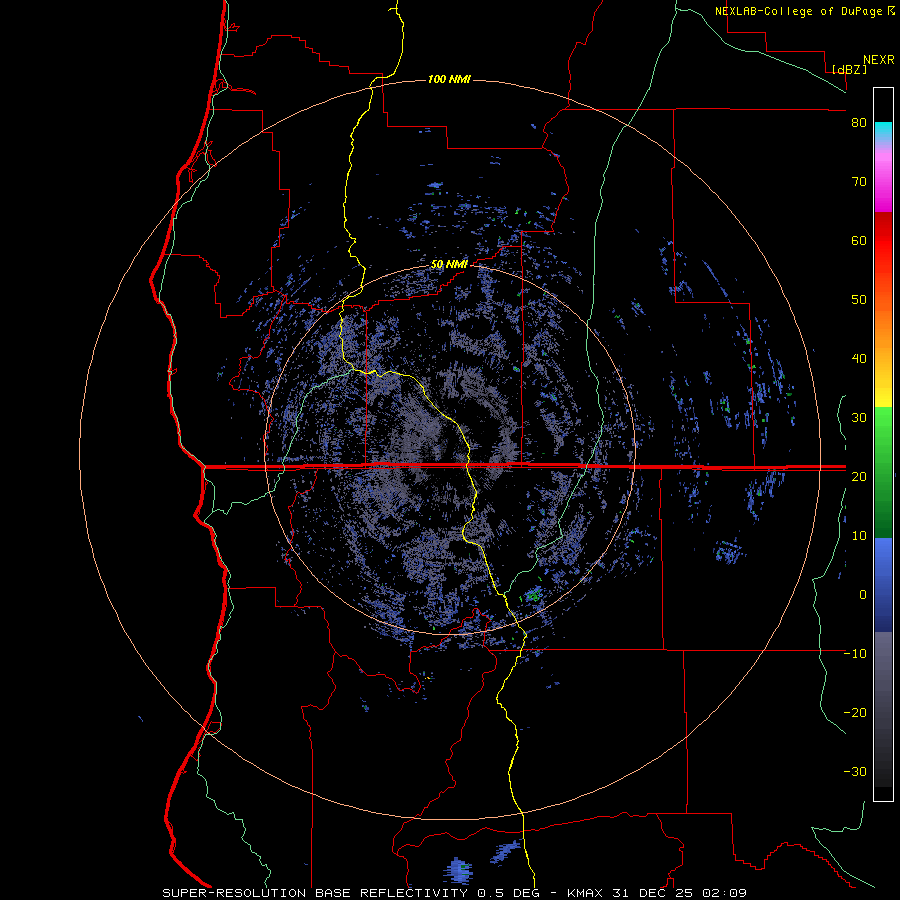Click the NEXR label above the color bar
The width and height of the screenshot is (900, 900).
(879, 60)
